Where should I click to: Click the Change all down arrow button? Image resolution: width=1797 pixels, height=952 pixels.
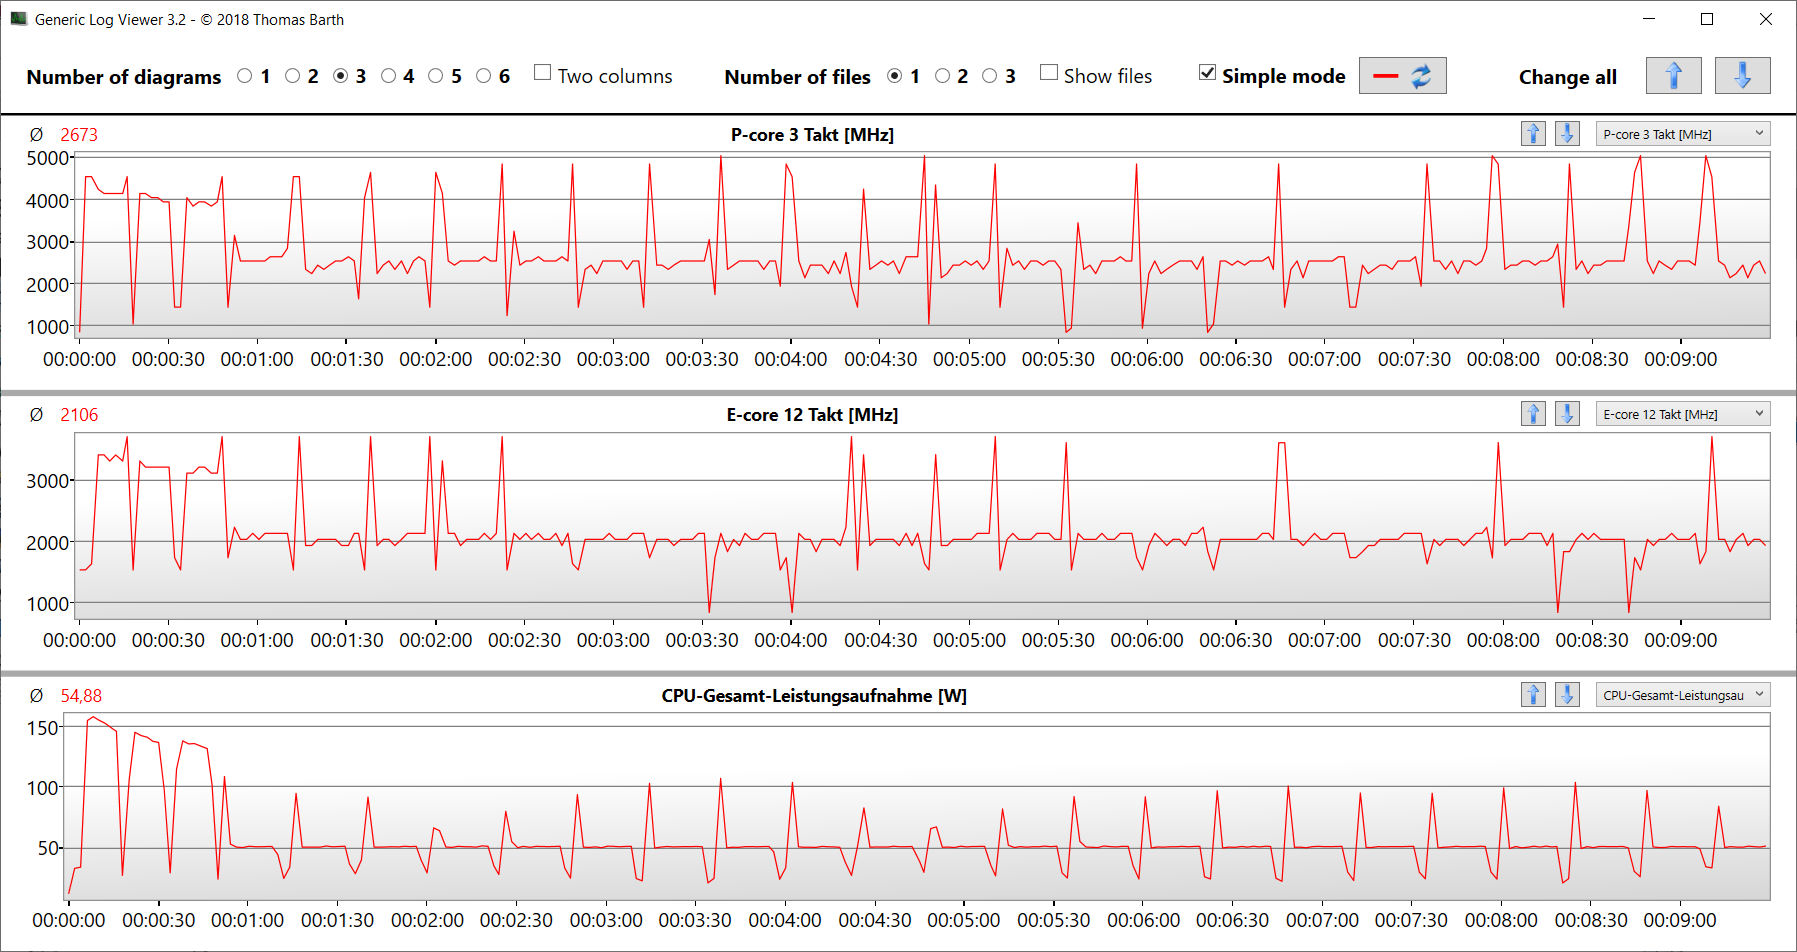point(1742,76)
